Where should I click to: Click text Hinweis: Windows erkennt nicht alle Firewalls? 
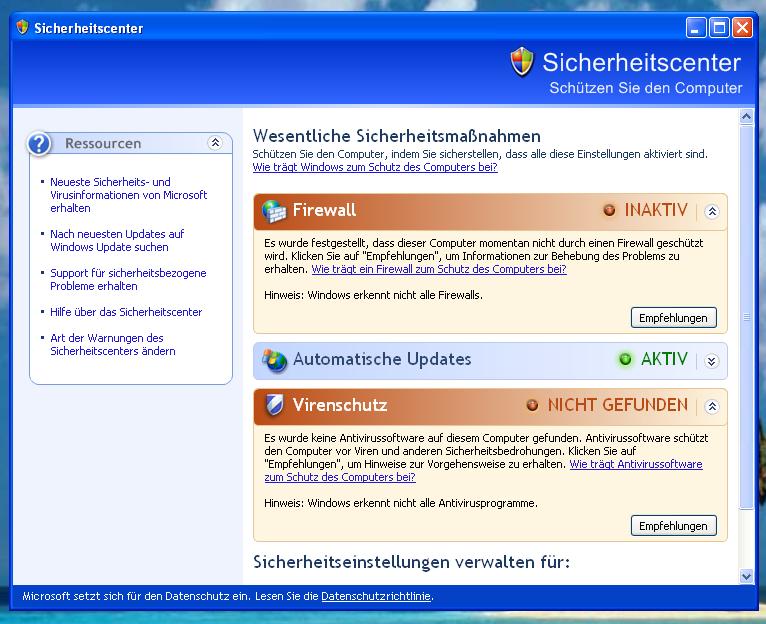tap(373, 295)
